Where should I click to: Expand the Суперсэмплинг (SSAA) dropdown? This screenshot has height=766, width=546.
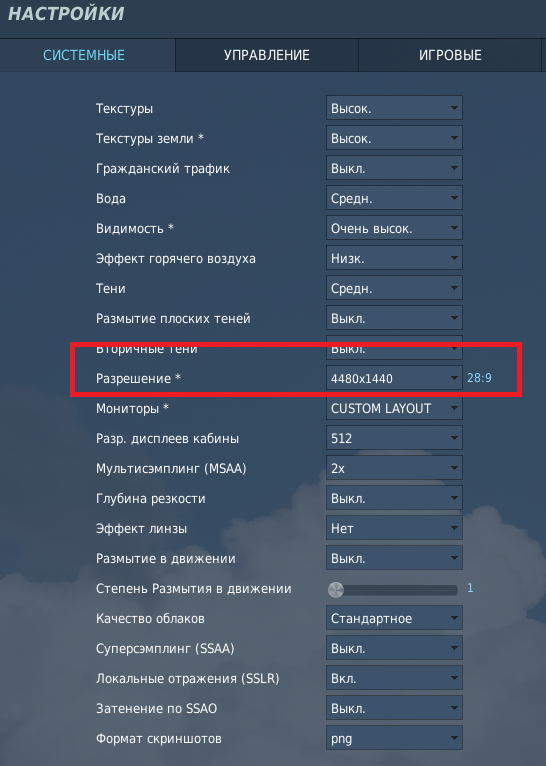click(x=394, y=648)
